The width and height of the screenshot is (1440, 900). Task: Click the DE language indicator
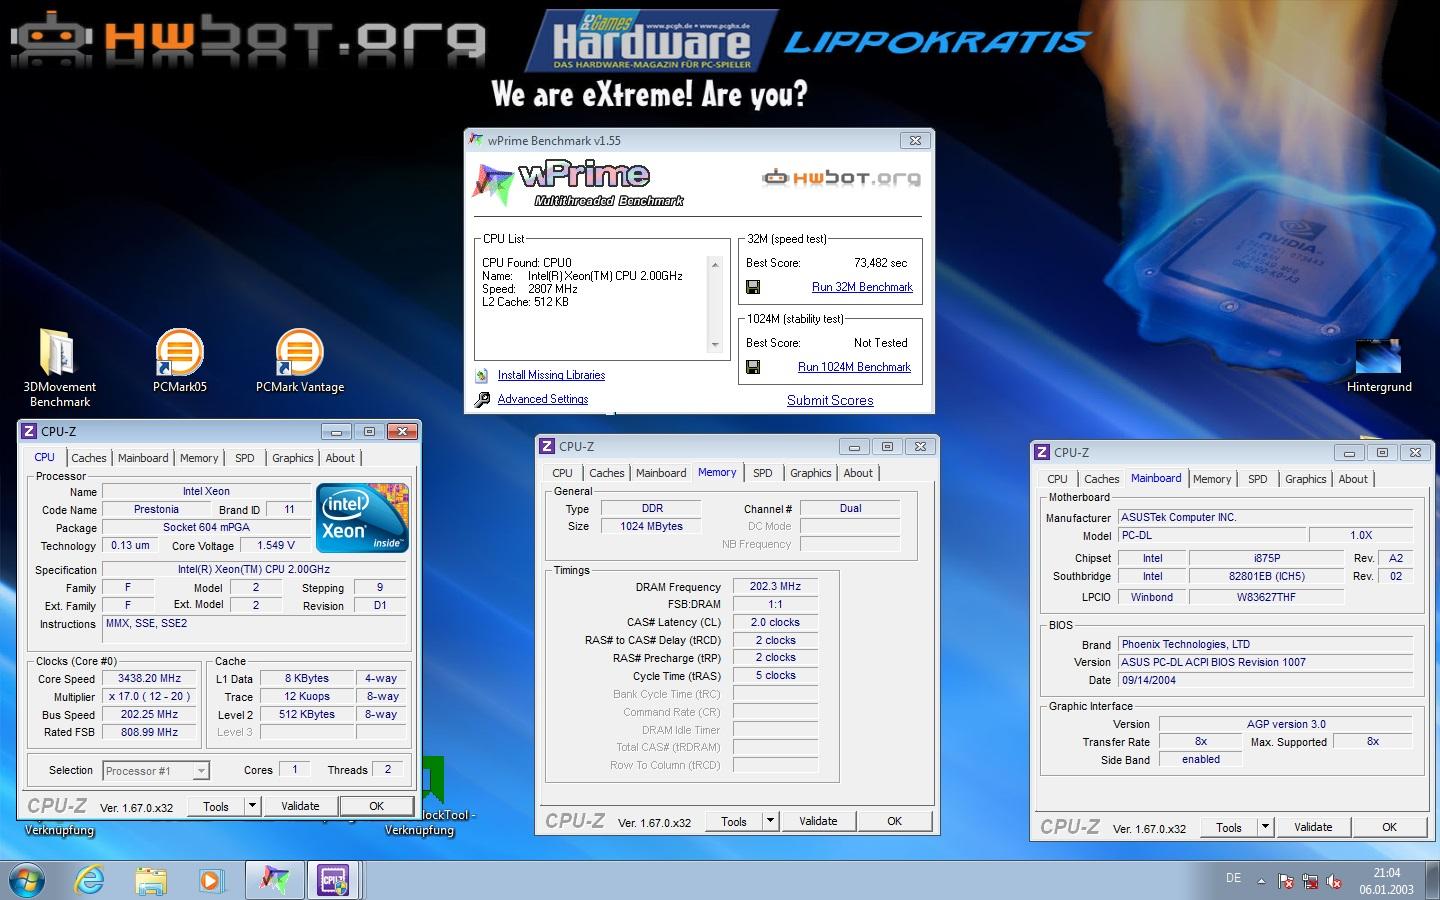click(1233, 878)
